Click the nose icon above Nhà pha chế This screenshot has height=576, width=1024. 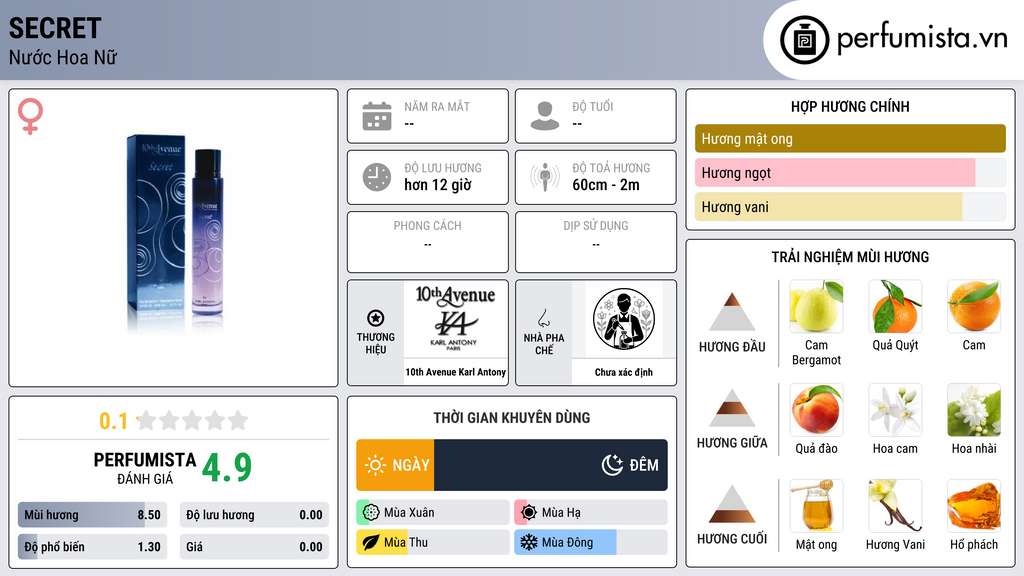(543, 318)
